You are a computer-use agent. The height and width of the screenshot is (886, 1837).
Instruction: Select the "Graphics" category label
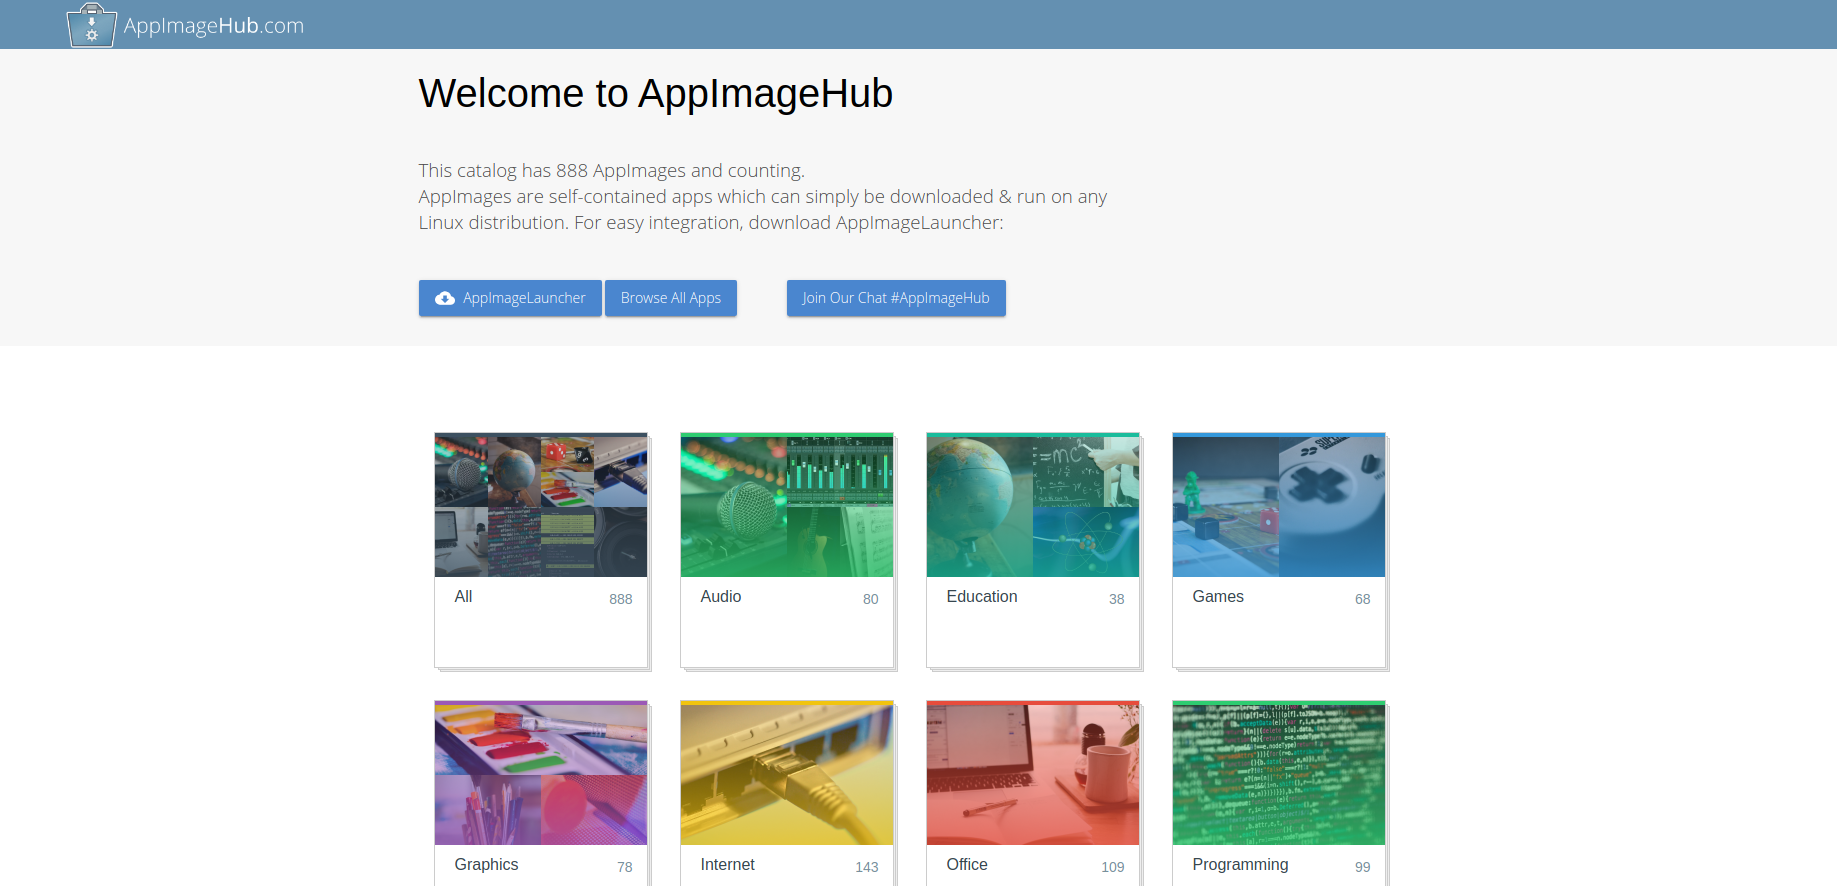tap(486, 865)
